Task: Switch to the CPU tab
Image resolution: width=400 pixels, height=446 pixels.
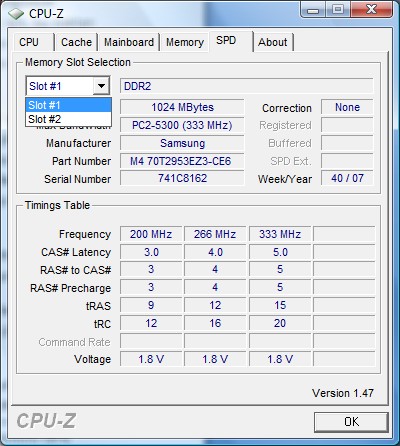Action: pos(33,42)
